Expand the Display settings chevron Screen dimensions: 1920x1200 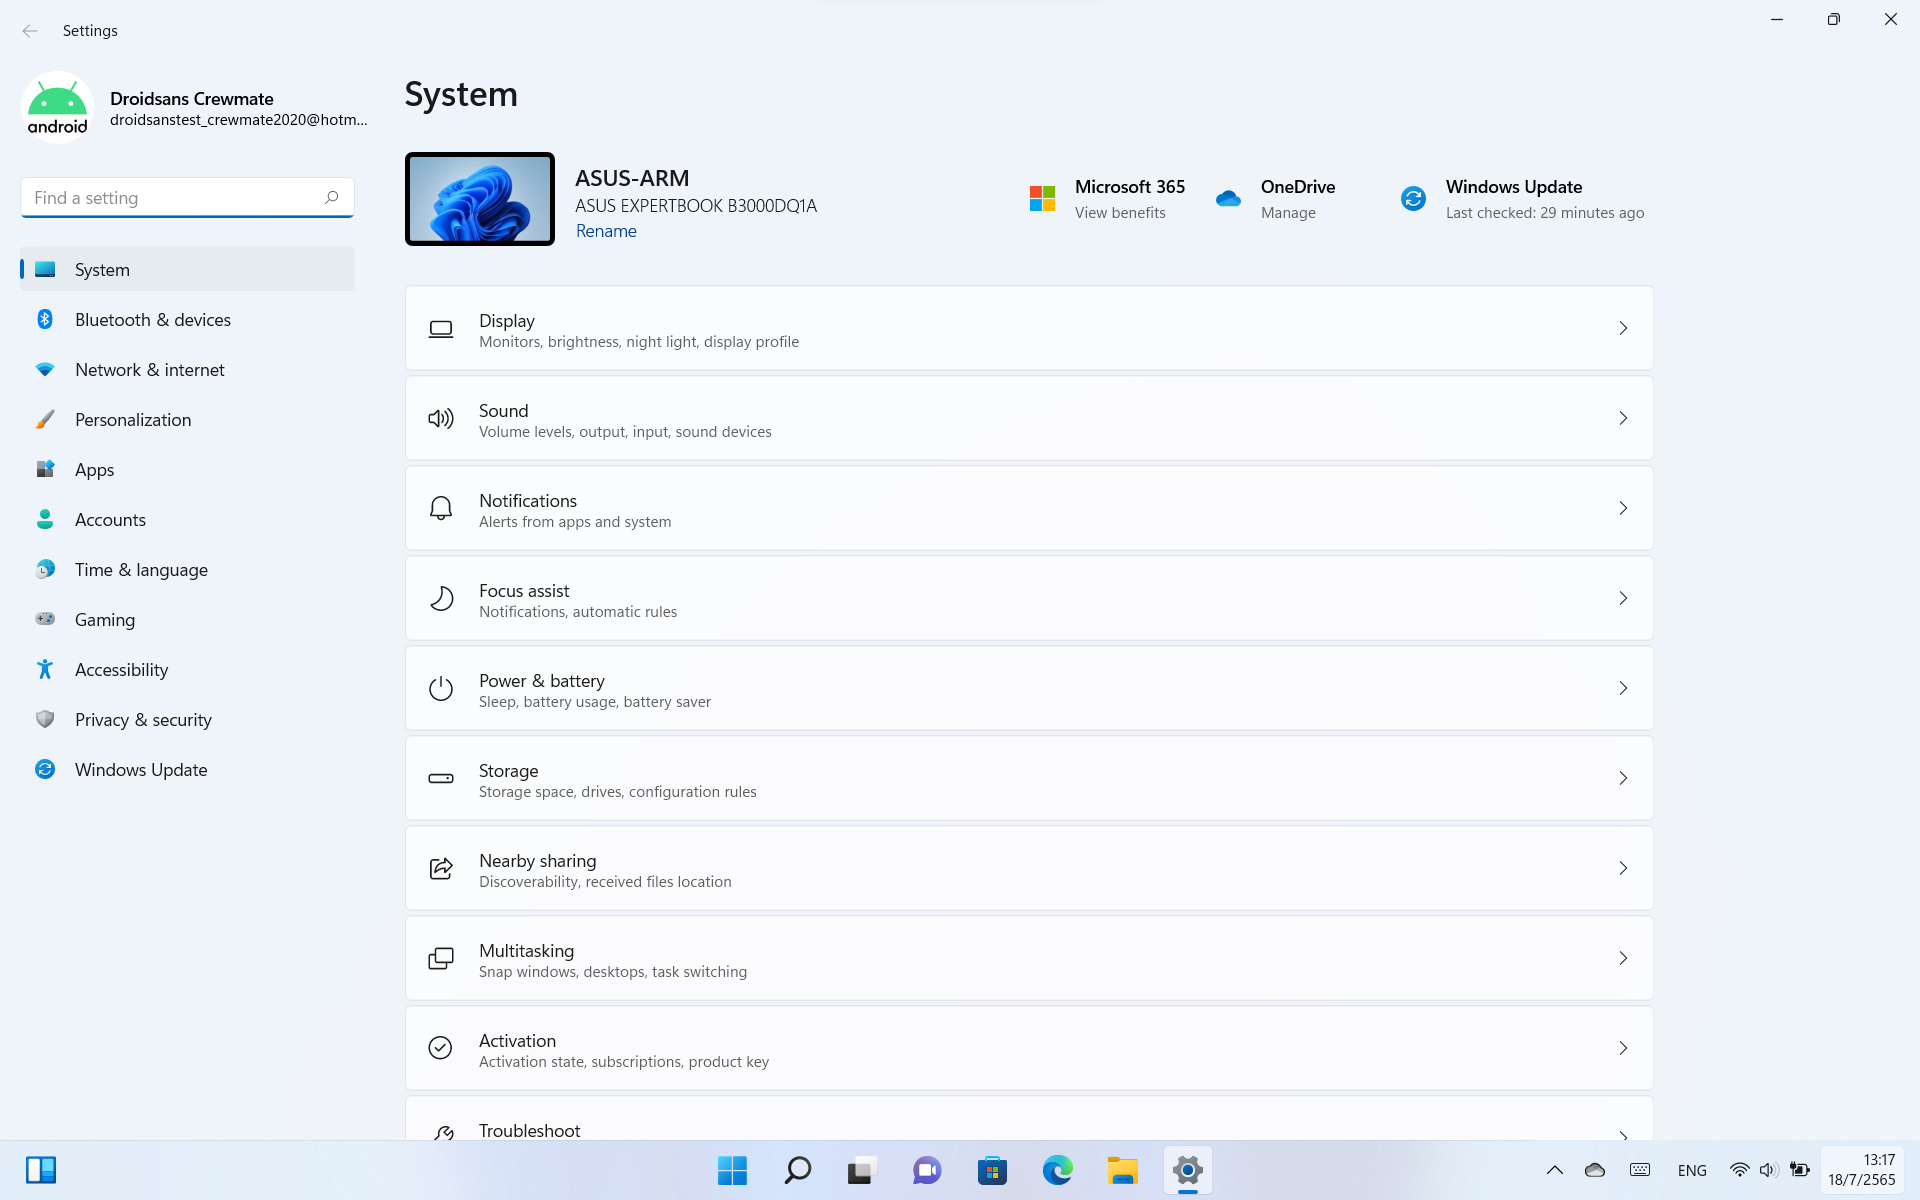[1623, 328]
